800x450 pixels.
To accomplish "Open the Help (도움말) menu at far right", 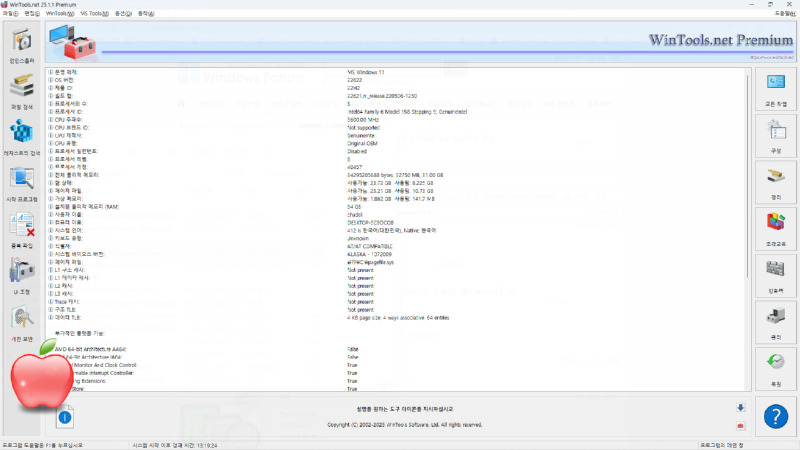I will (785, 14).
